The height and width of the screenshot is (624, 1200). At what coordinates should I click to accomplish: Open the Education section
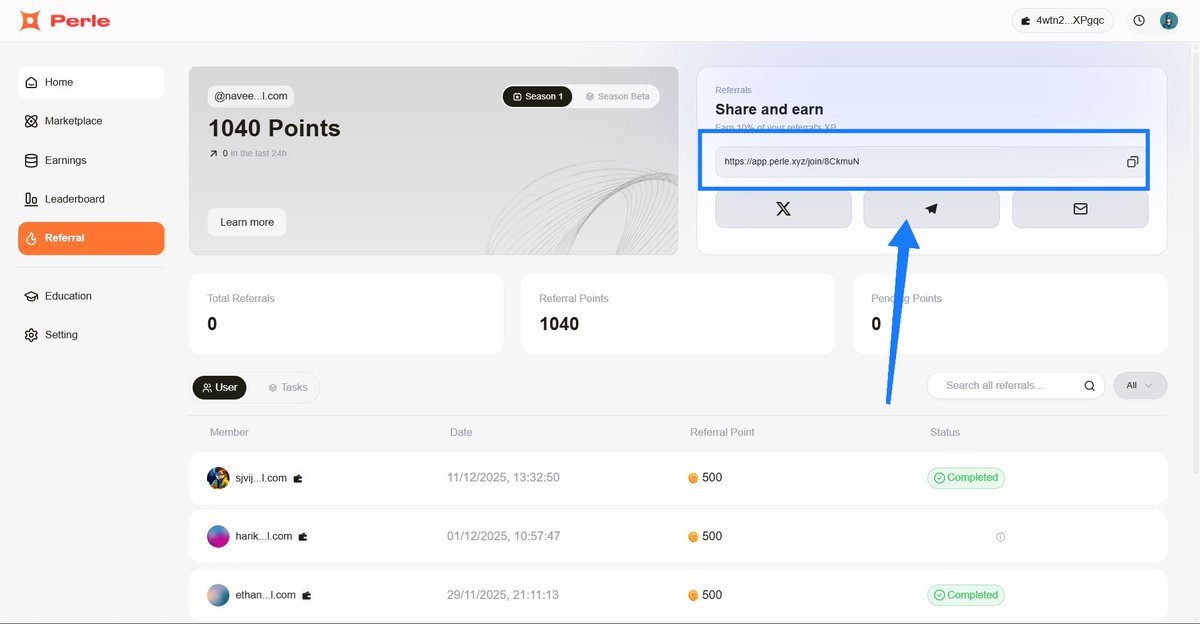click(x=91, y=296)
